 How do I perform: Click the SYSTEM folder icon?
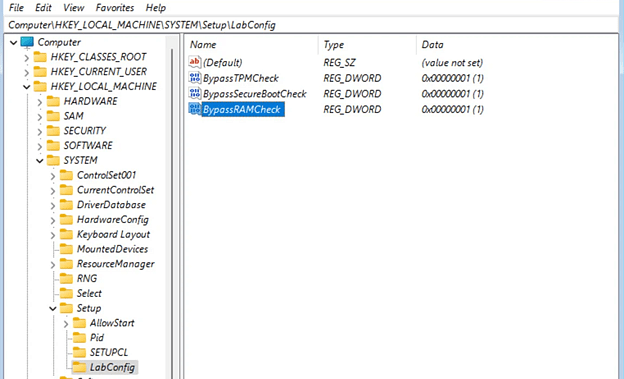pyautogui.click(x=53, y=160)
